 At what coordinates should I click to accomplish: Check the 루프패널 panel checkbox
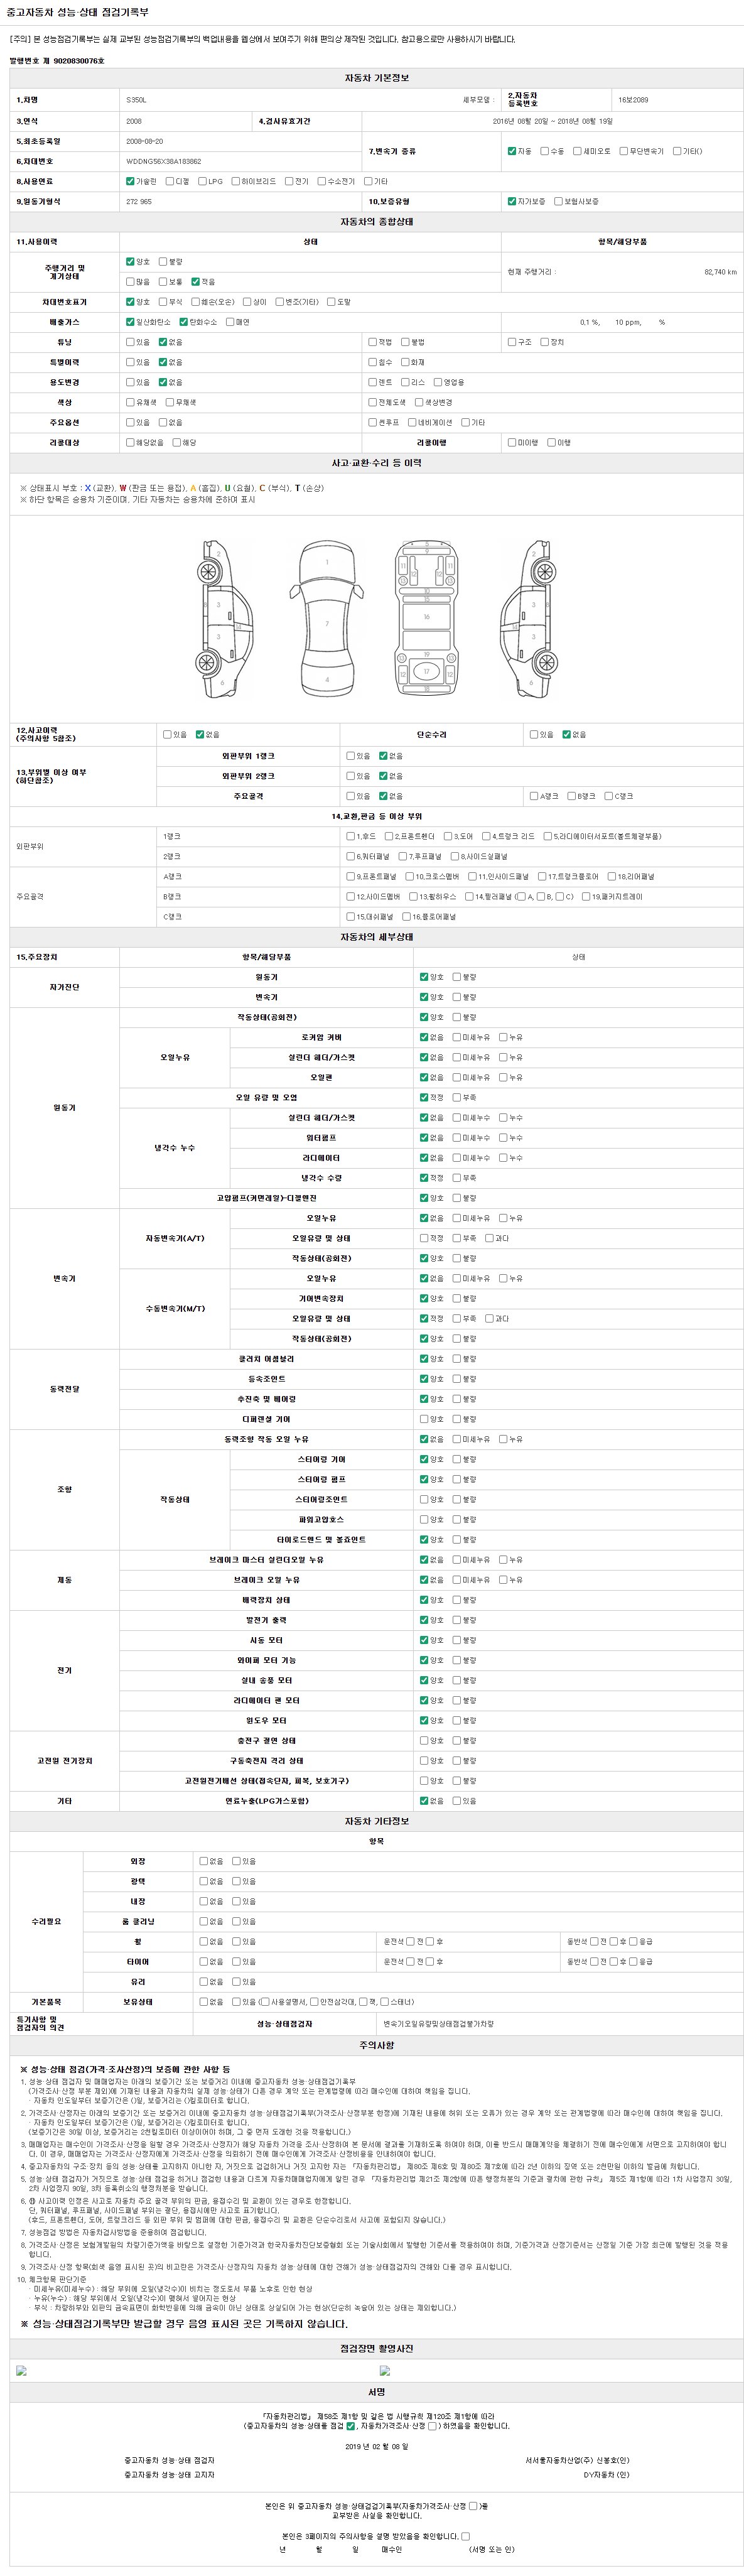click(402, 856)
